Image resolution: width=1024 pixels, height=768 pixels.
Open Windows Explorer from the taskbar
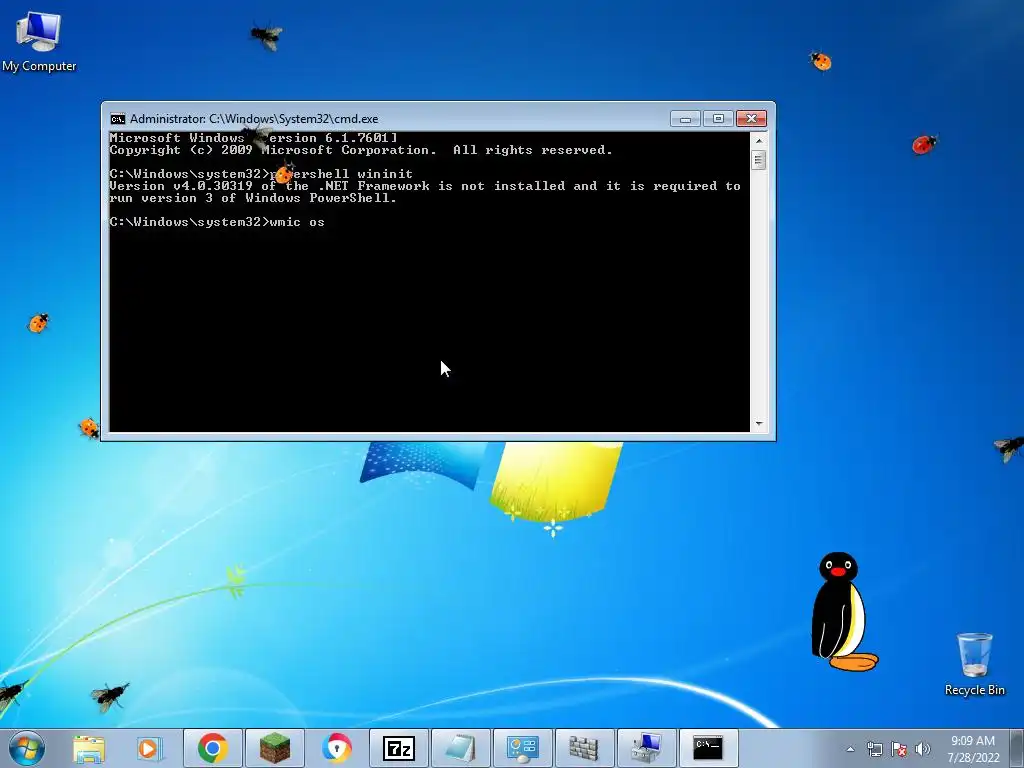coord(89,748)
